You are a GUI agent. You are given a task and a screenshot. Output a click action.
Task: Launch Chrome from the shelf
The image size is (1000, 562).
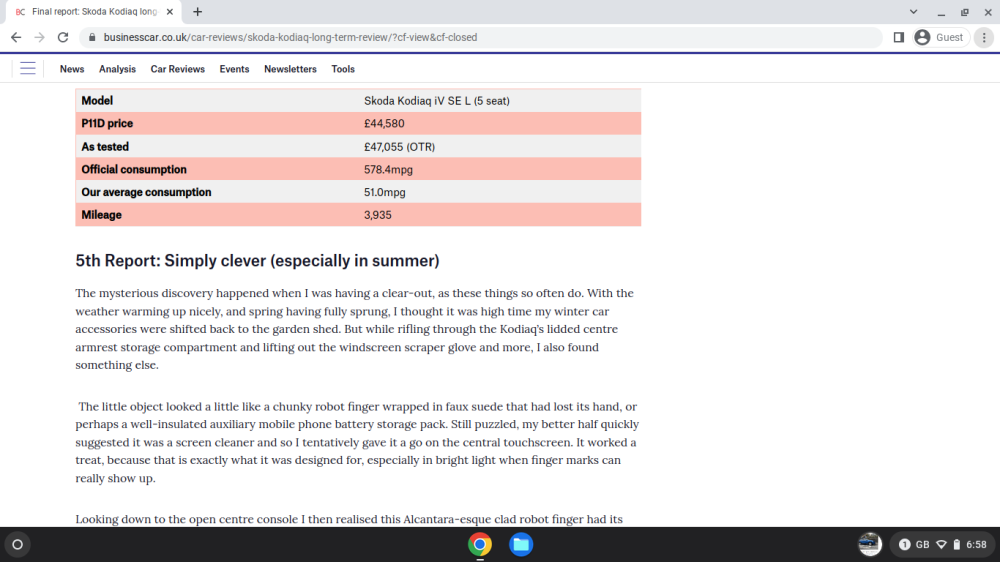pyautogui.click(x=480, y=545)
